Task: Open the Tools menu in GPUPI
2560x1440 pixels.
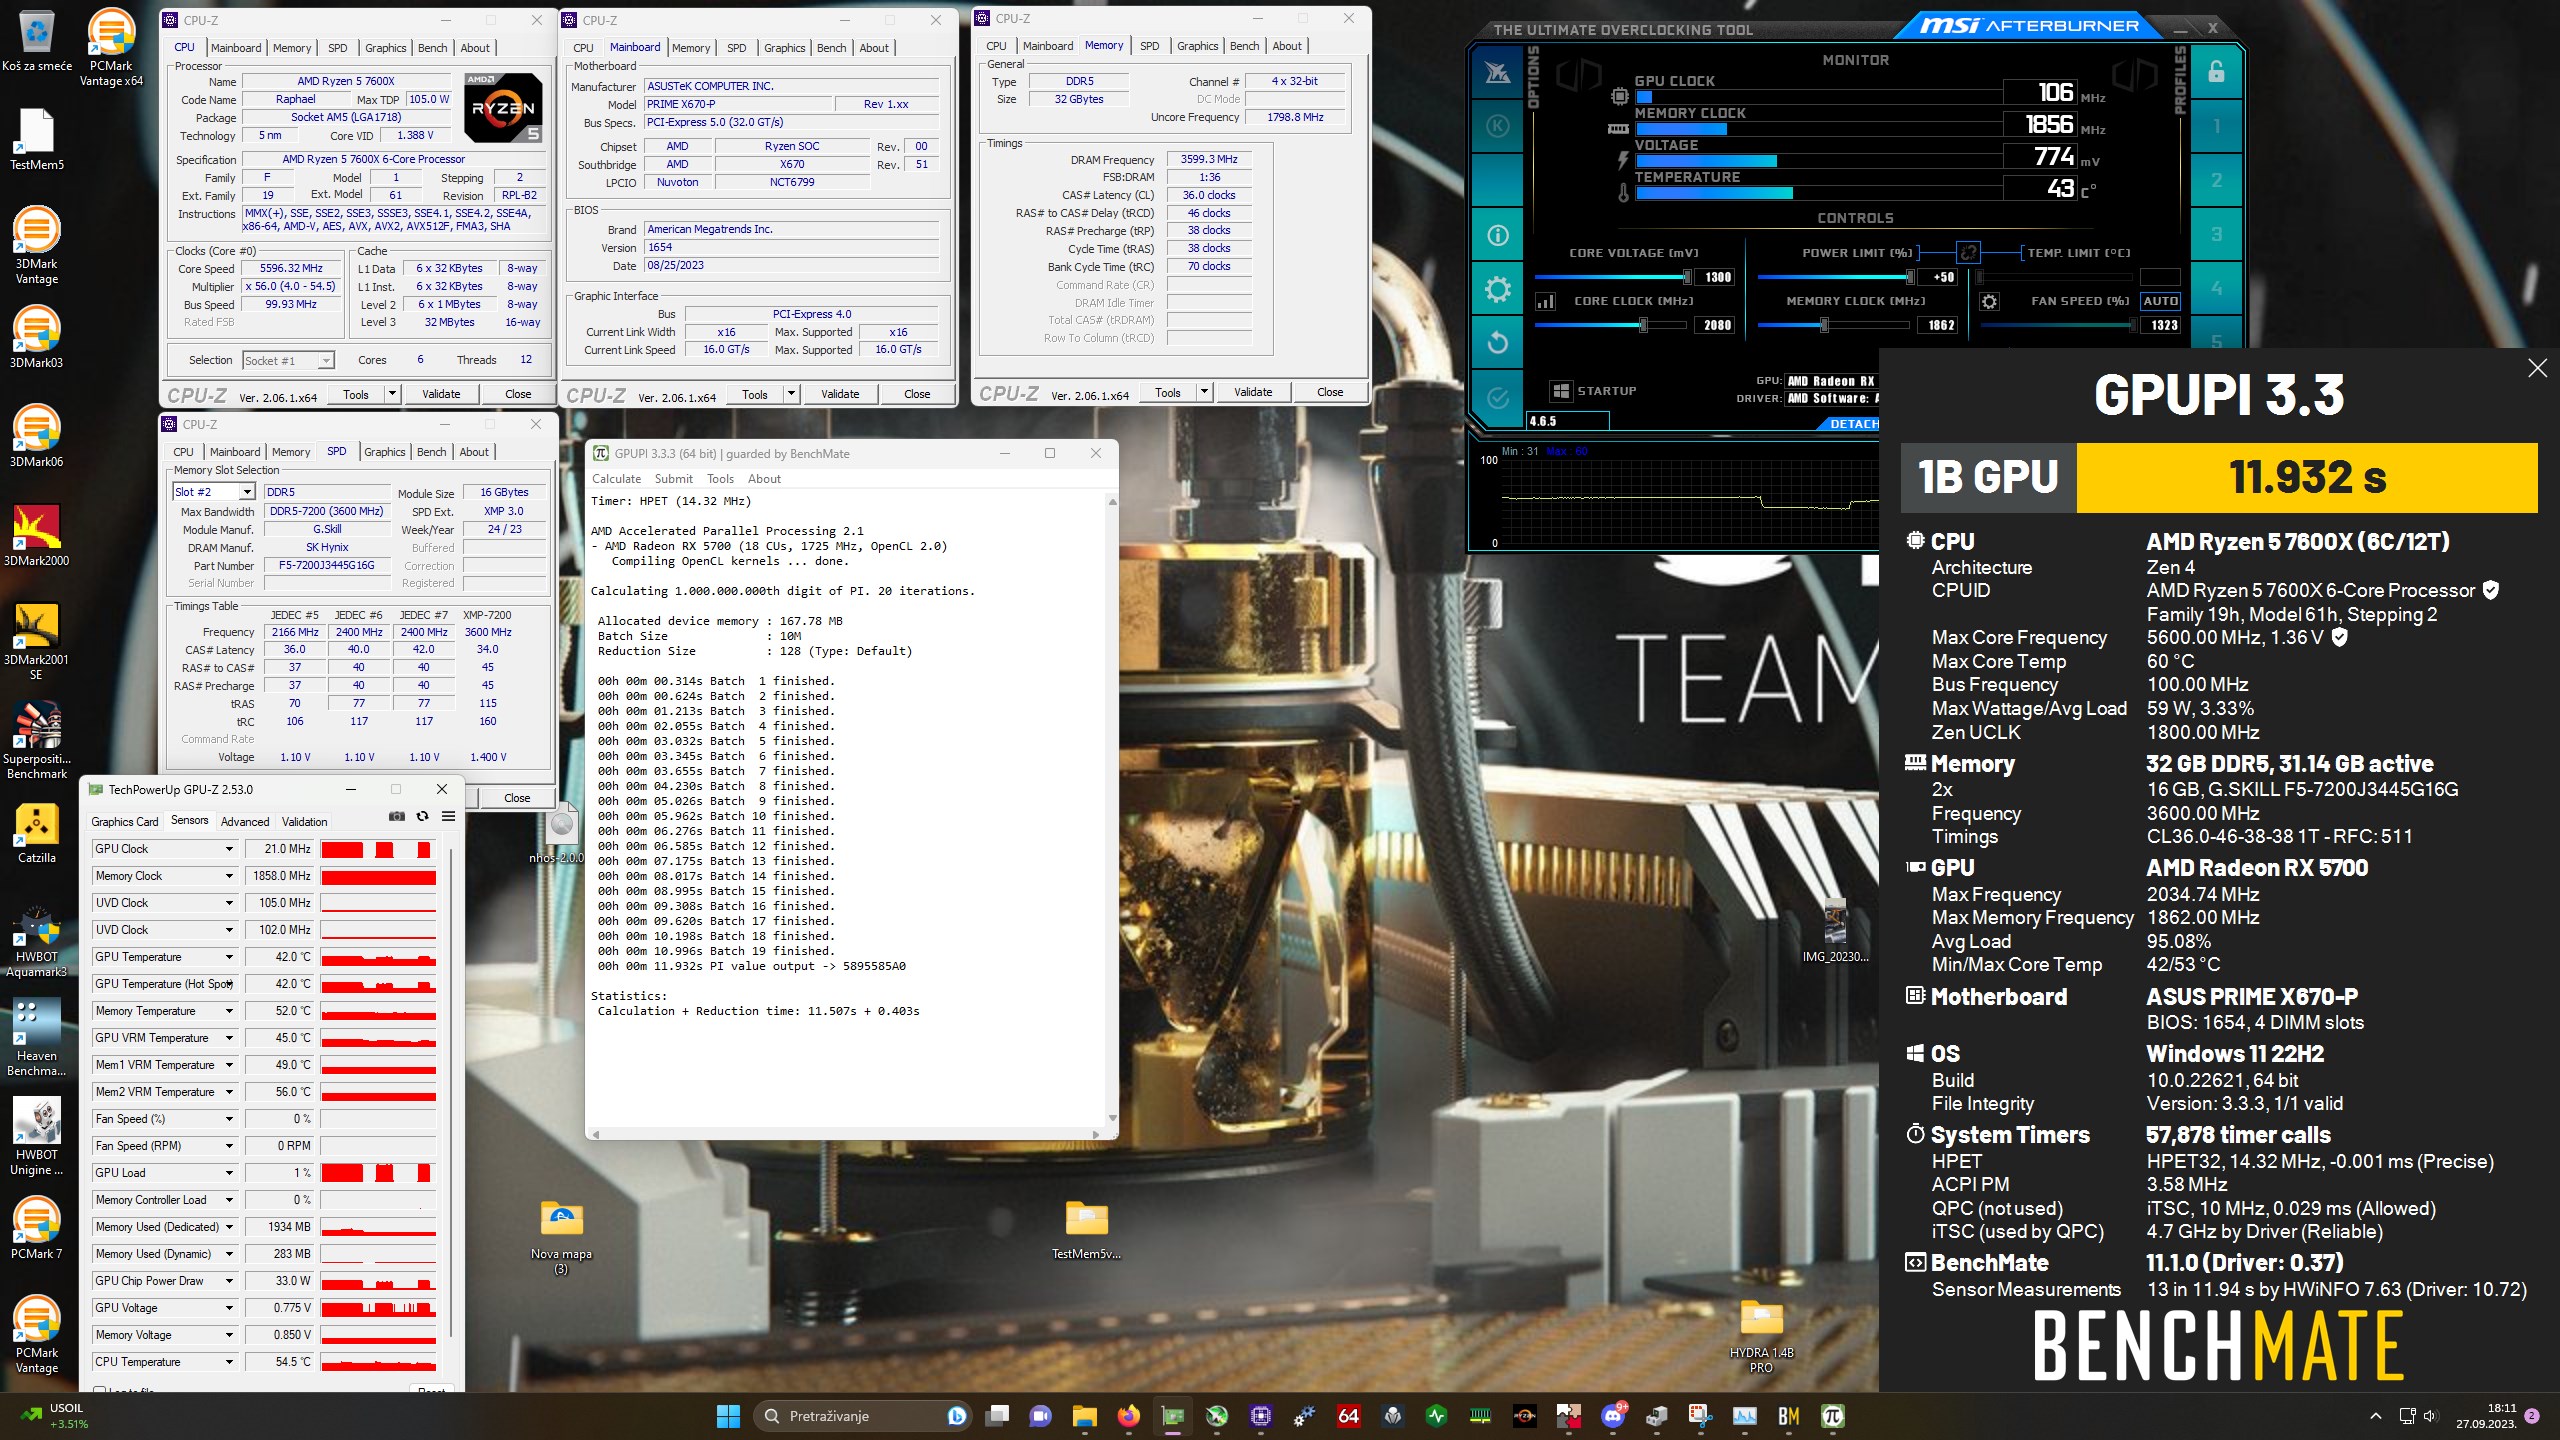Action: pyautogui.click(x=720, y=479)
